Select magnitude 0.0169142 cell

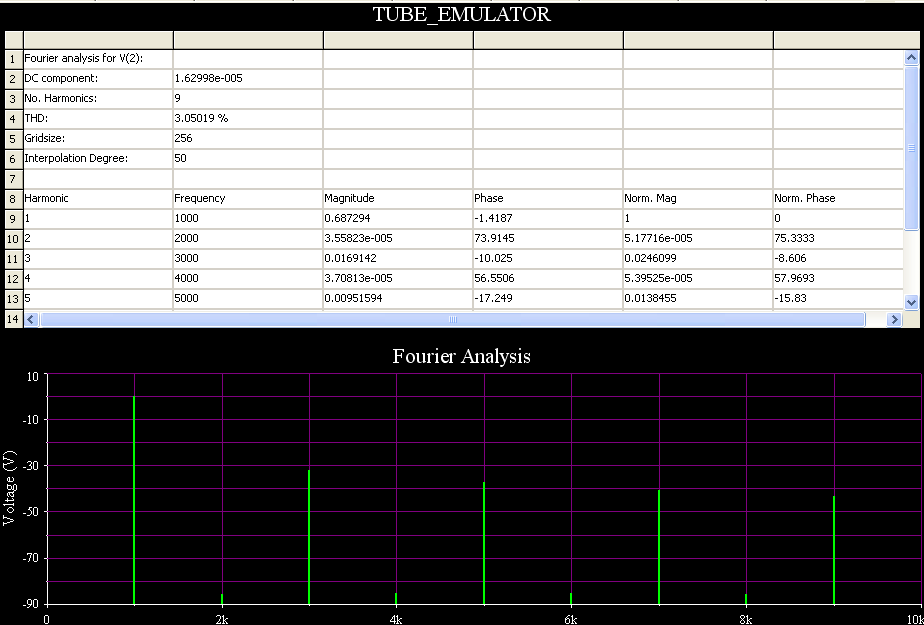click(398, 259)
